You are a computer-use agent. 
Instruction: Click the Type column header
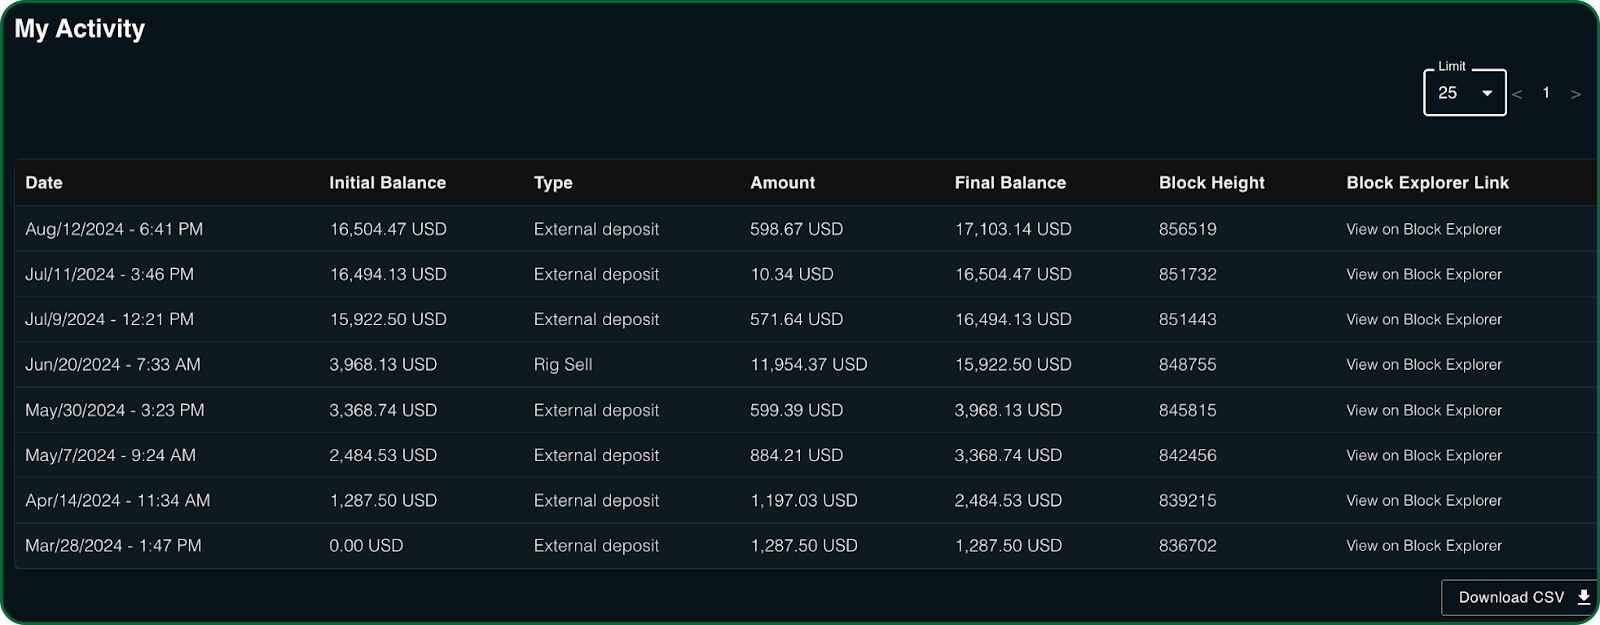point(553,183)
